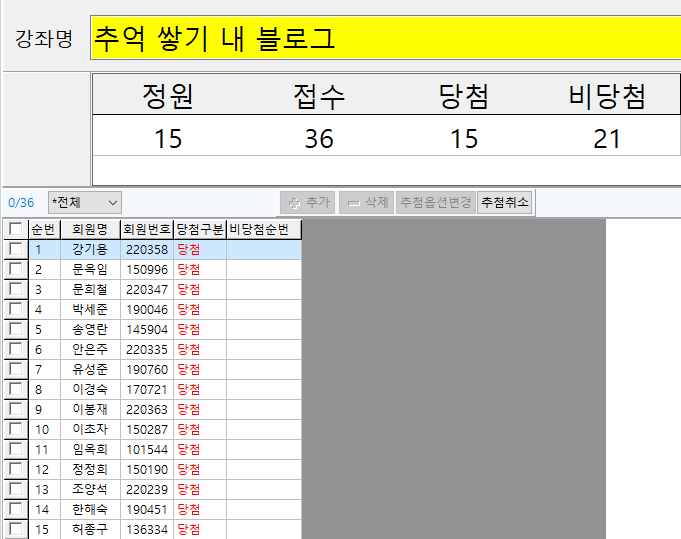The width and height of the screenshot is (681, 539).
Task: Select the member name 안은주
Action: pos(90,349)
